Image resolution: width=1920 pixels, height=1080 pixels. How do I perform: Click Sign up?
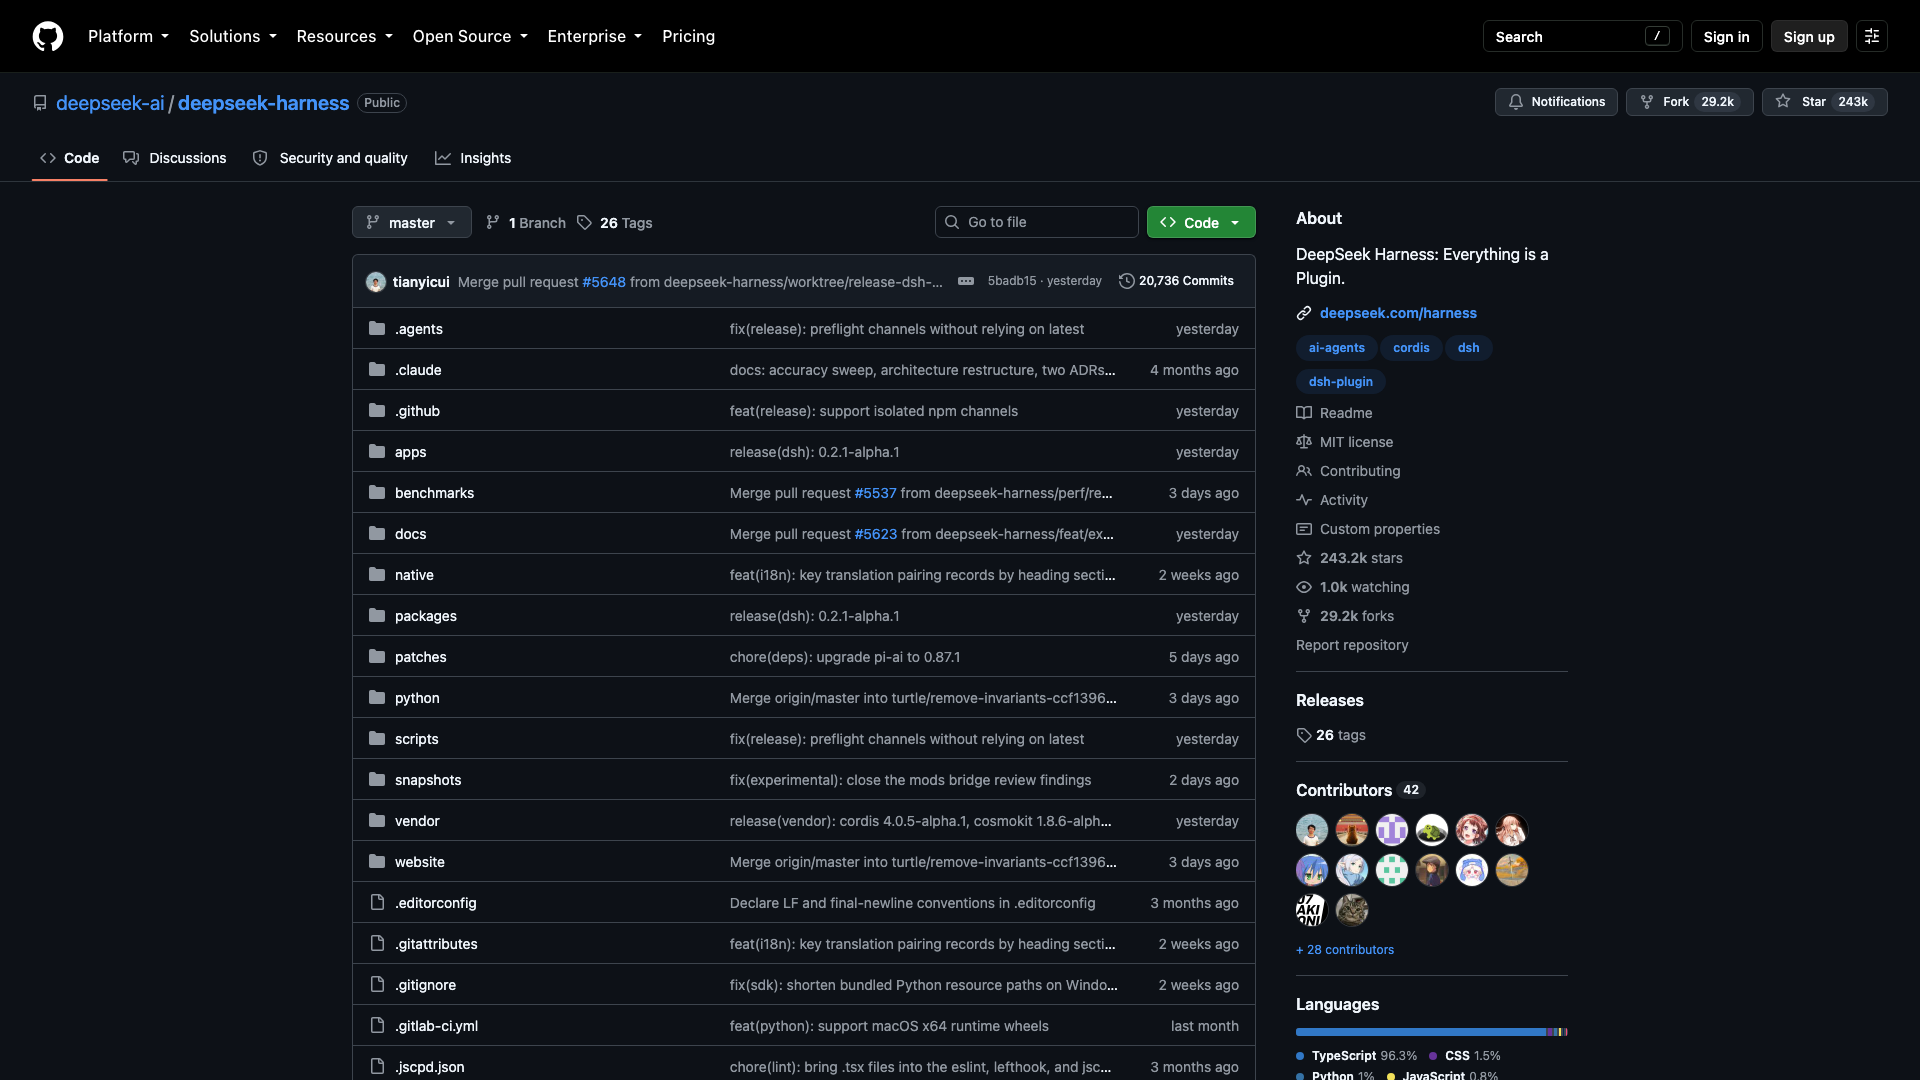pos(1809,36)
